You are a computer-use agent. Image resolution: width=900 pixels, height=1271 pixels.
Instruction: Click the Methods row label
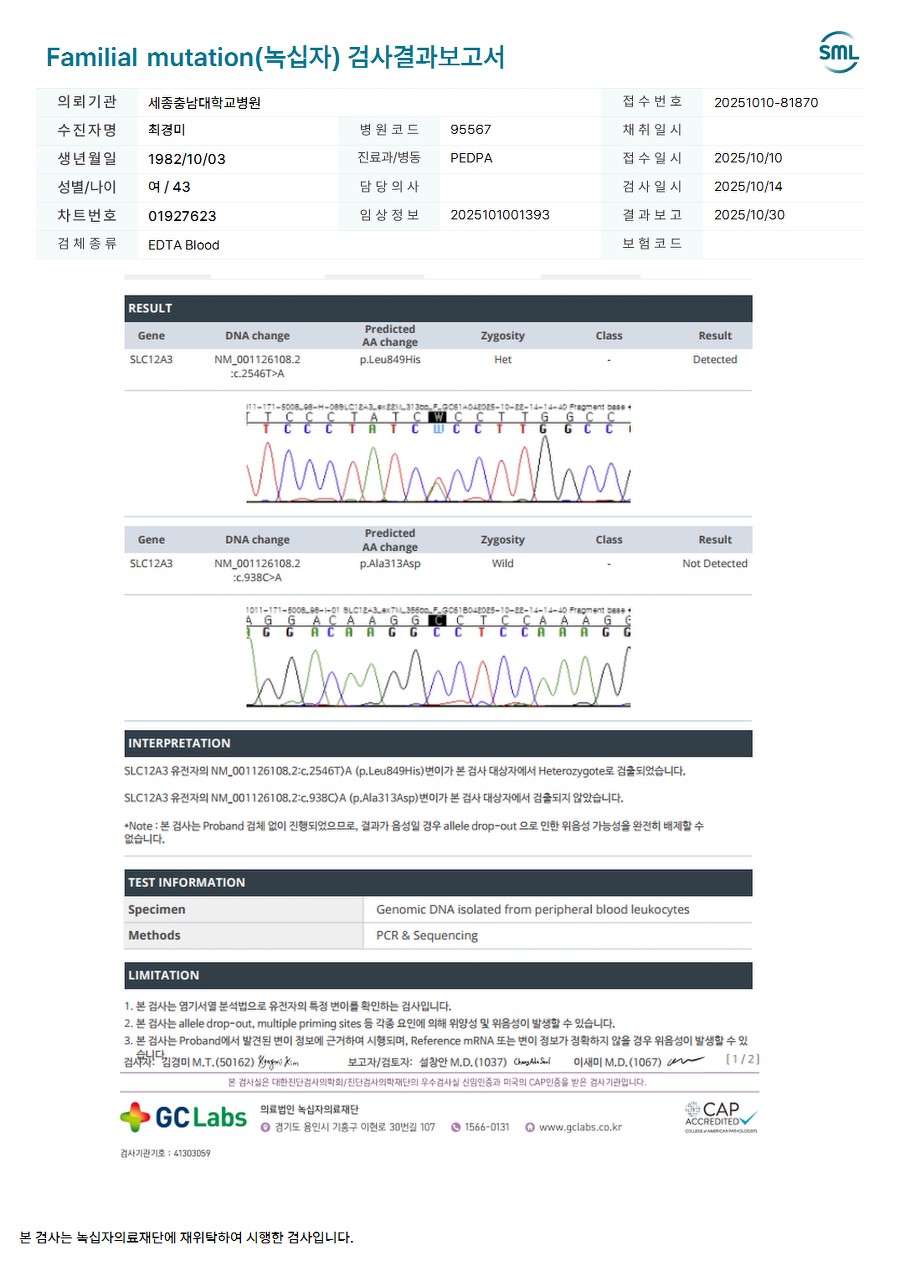tap(155, 935)
